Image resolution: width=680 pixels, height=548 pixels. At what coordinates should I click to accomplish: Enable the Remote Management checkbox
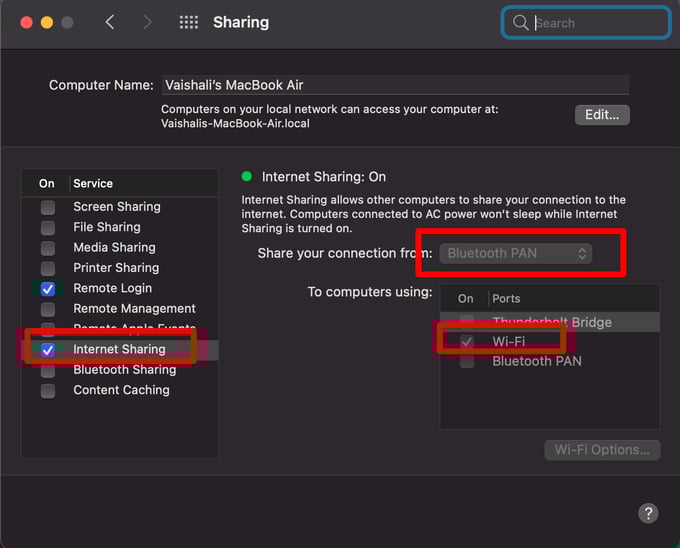[x=48, y=309]
